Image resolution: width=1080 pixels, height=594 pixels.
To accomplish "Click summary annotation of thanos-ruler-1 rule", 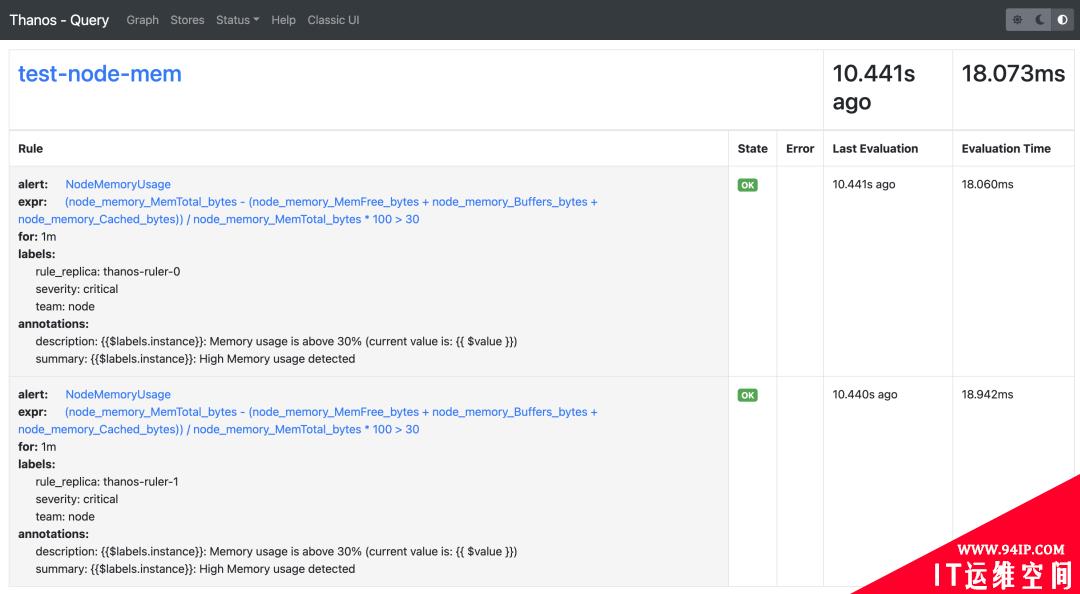I will point(195,569).
